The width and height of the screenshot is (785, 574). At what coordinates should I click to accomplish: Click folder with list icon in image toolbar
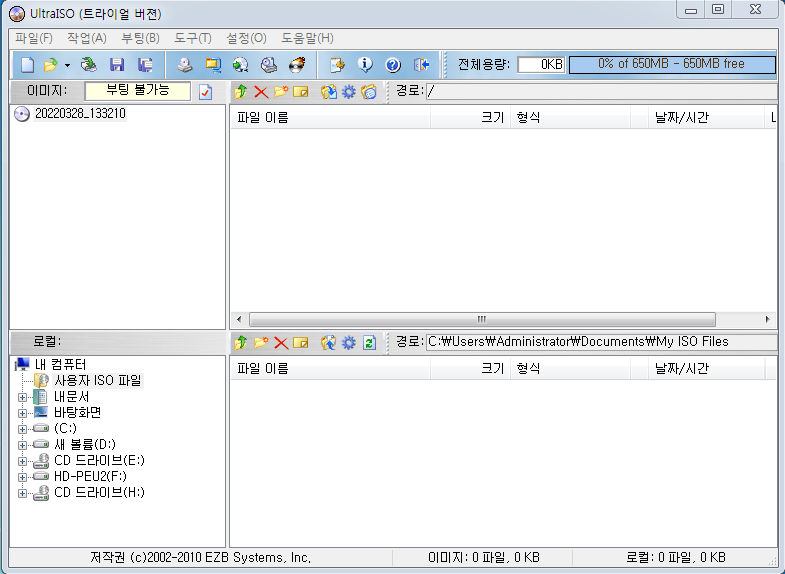(x=369, y=92)
